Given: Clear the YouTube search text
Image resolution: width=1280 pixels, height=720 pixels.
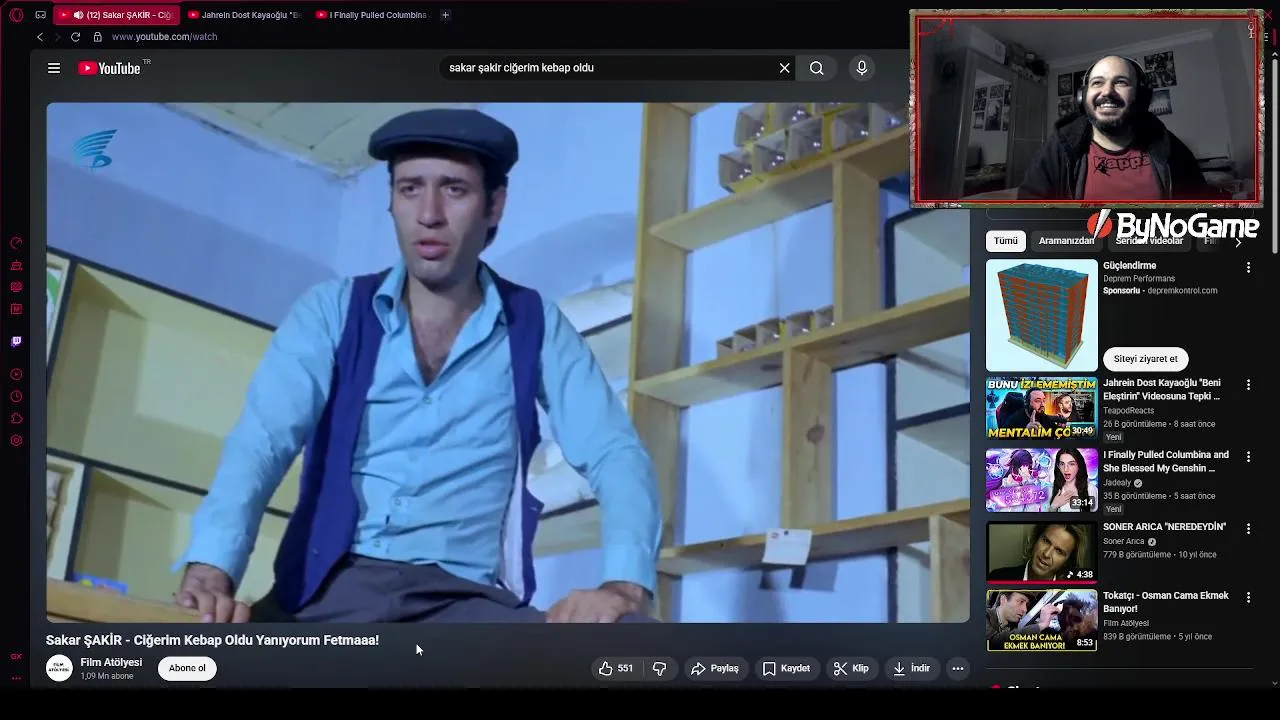Looking at the screenshot, I should tap(785, 68).
